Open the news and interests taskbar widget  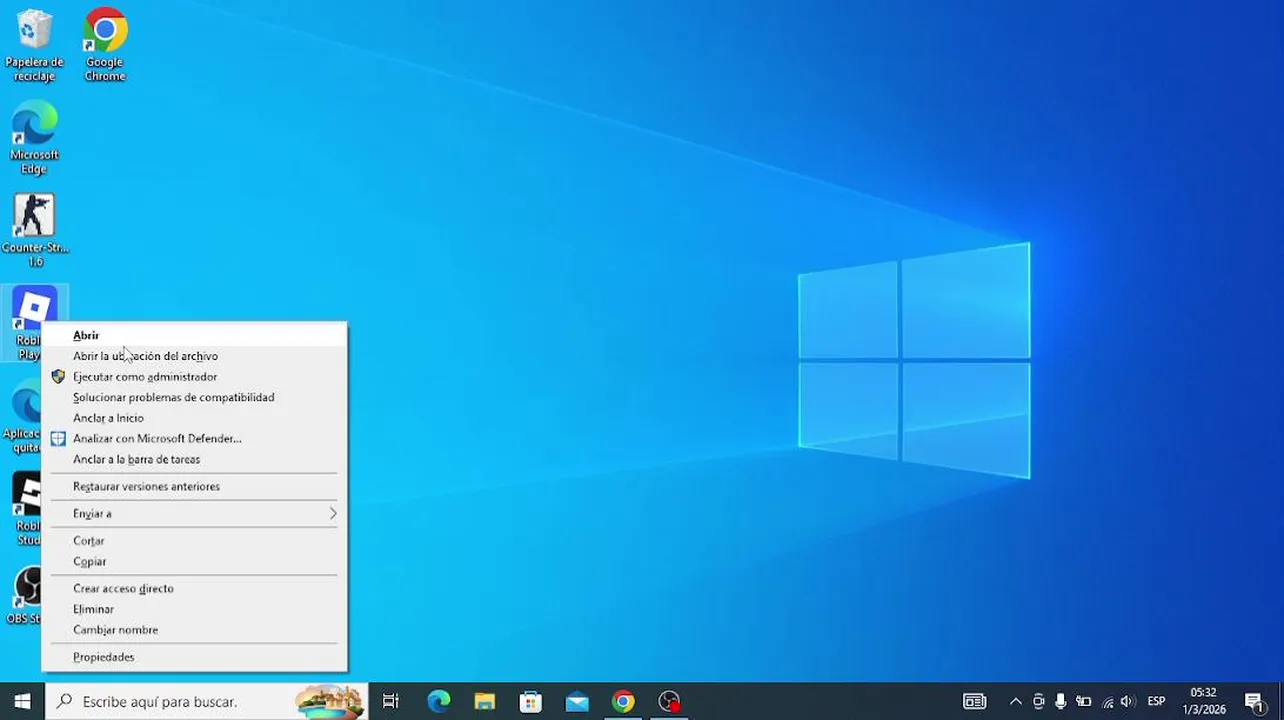click(x=974, y=701)
